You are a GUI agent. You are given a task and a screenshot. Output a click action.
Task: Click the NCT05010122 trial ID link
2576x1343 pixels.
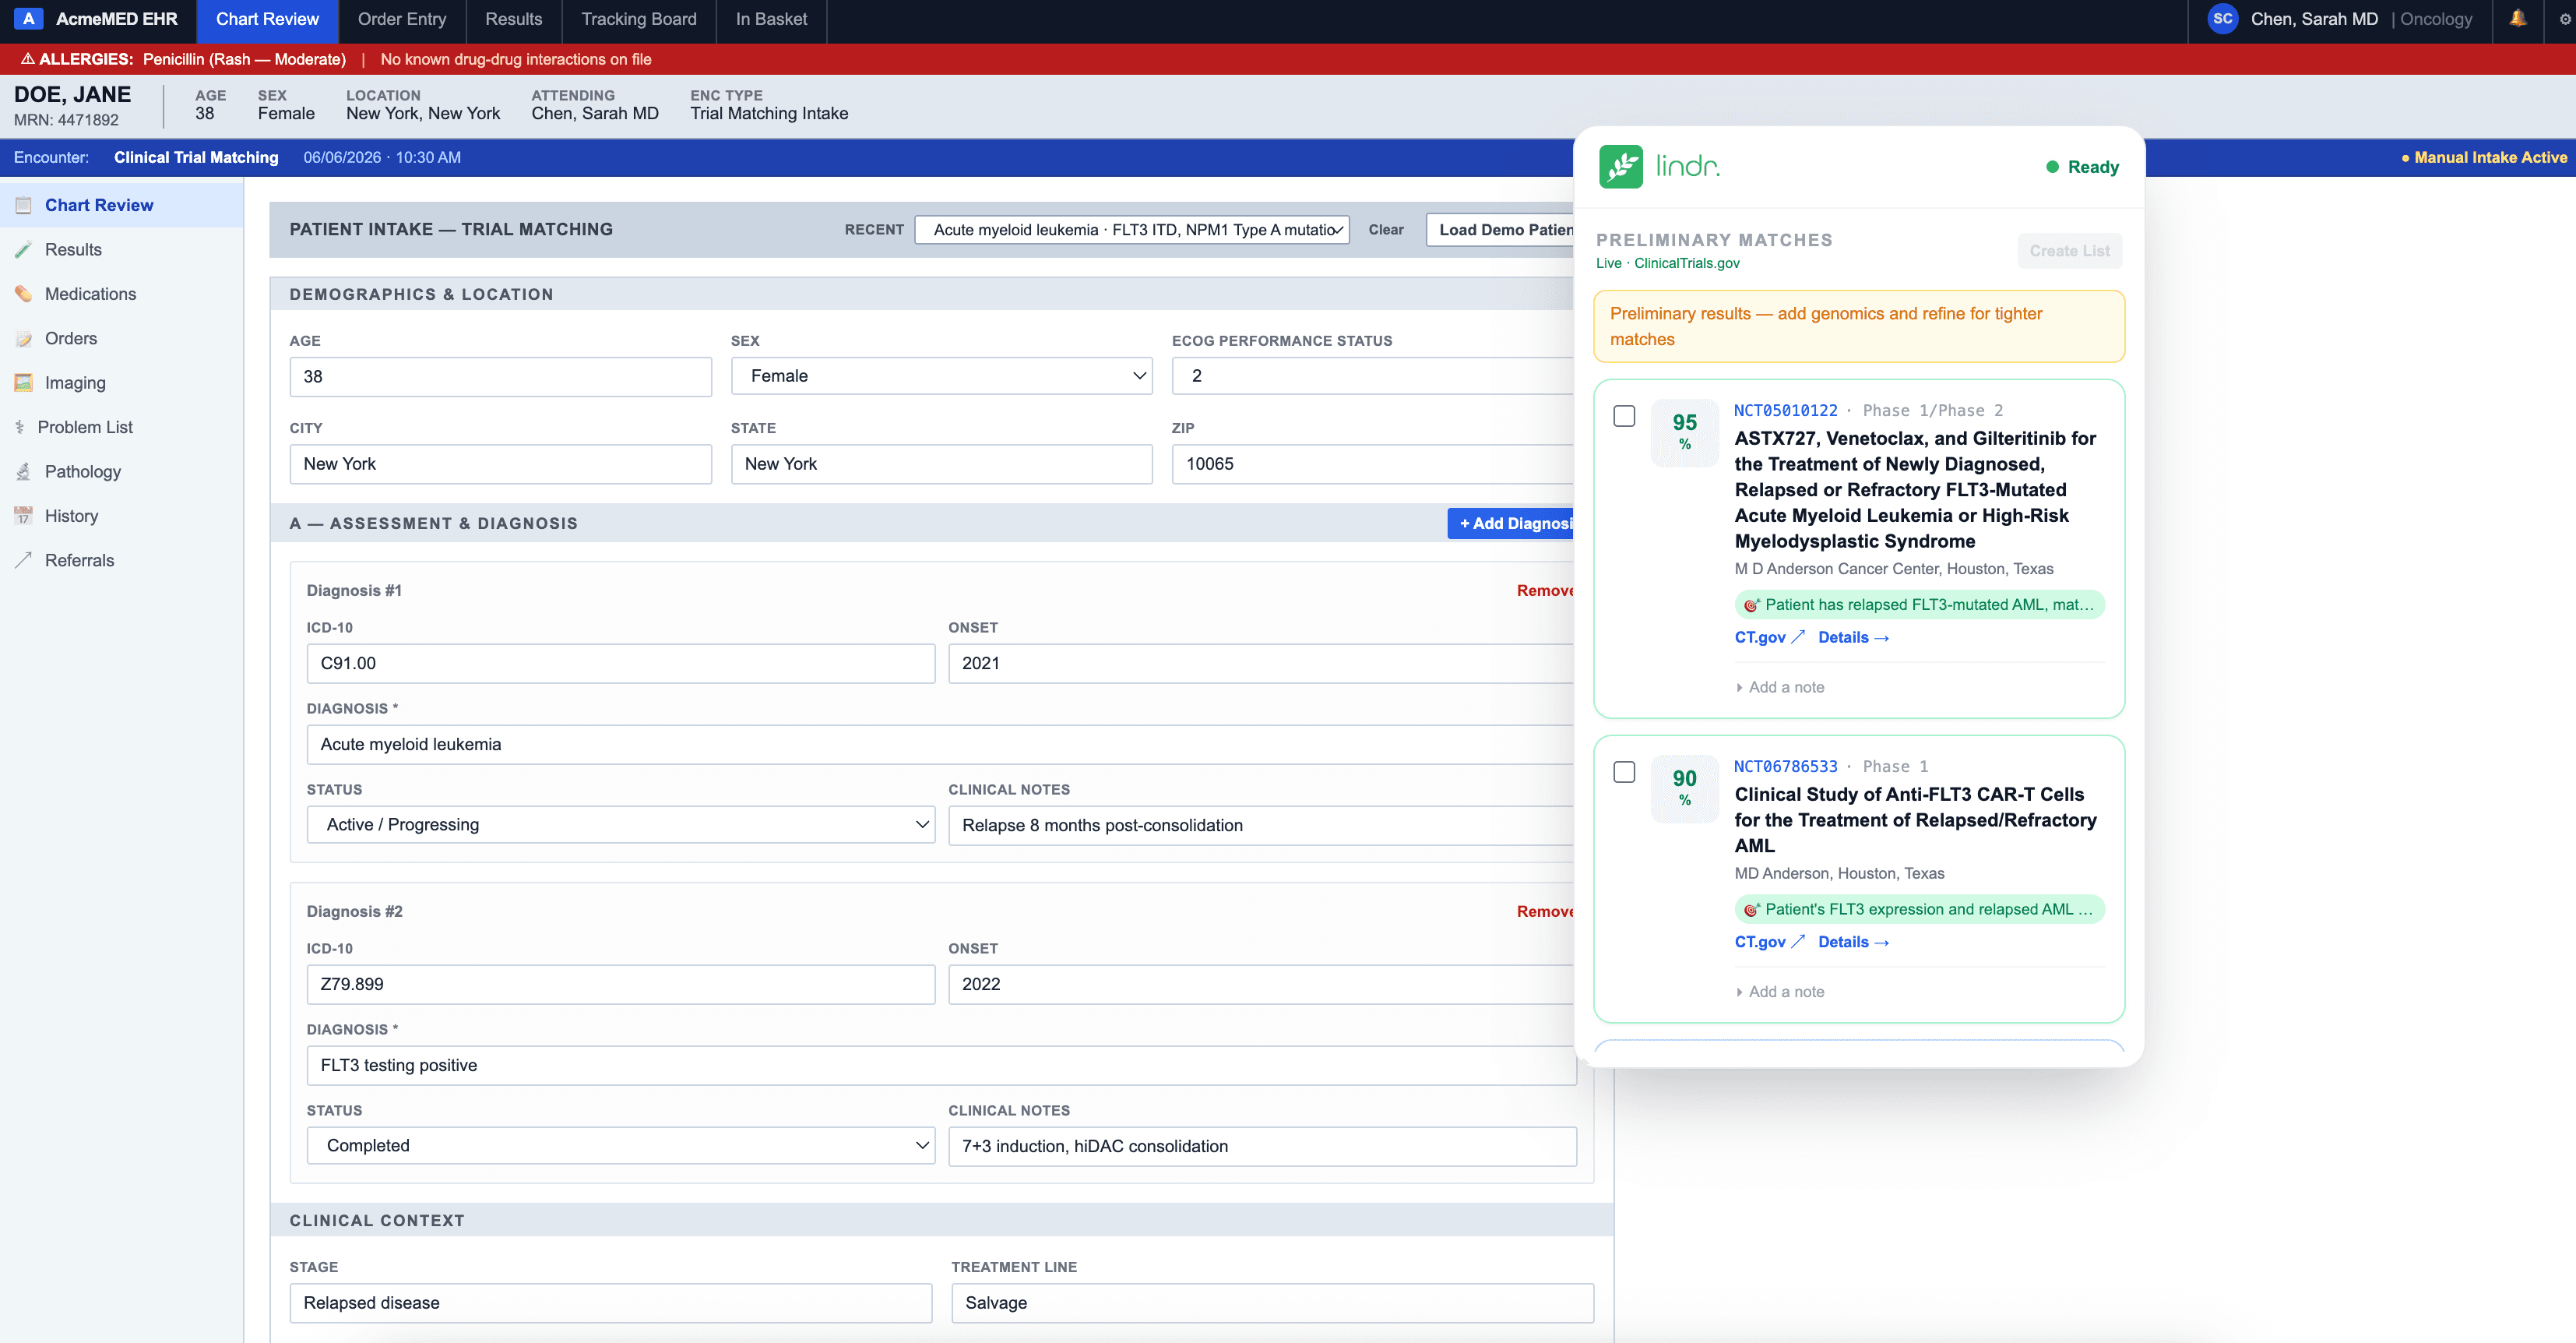pos(1785,411)
